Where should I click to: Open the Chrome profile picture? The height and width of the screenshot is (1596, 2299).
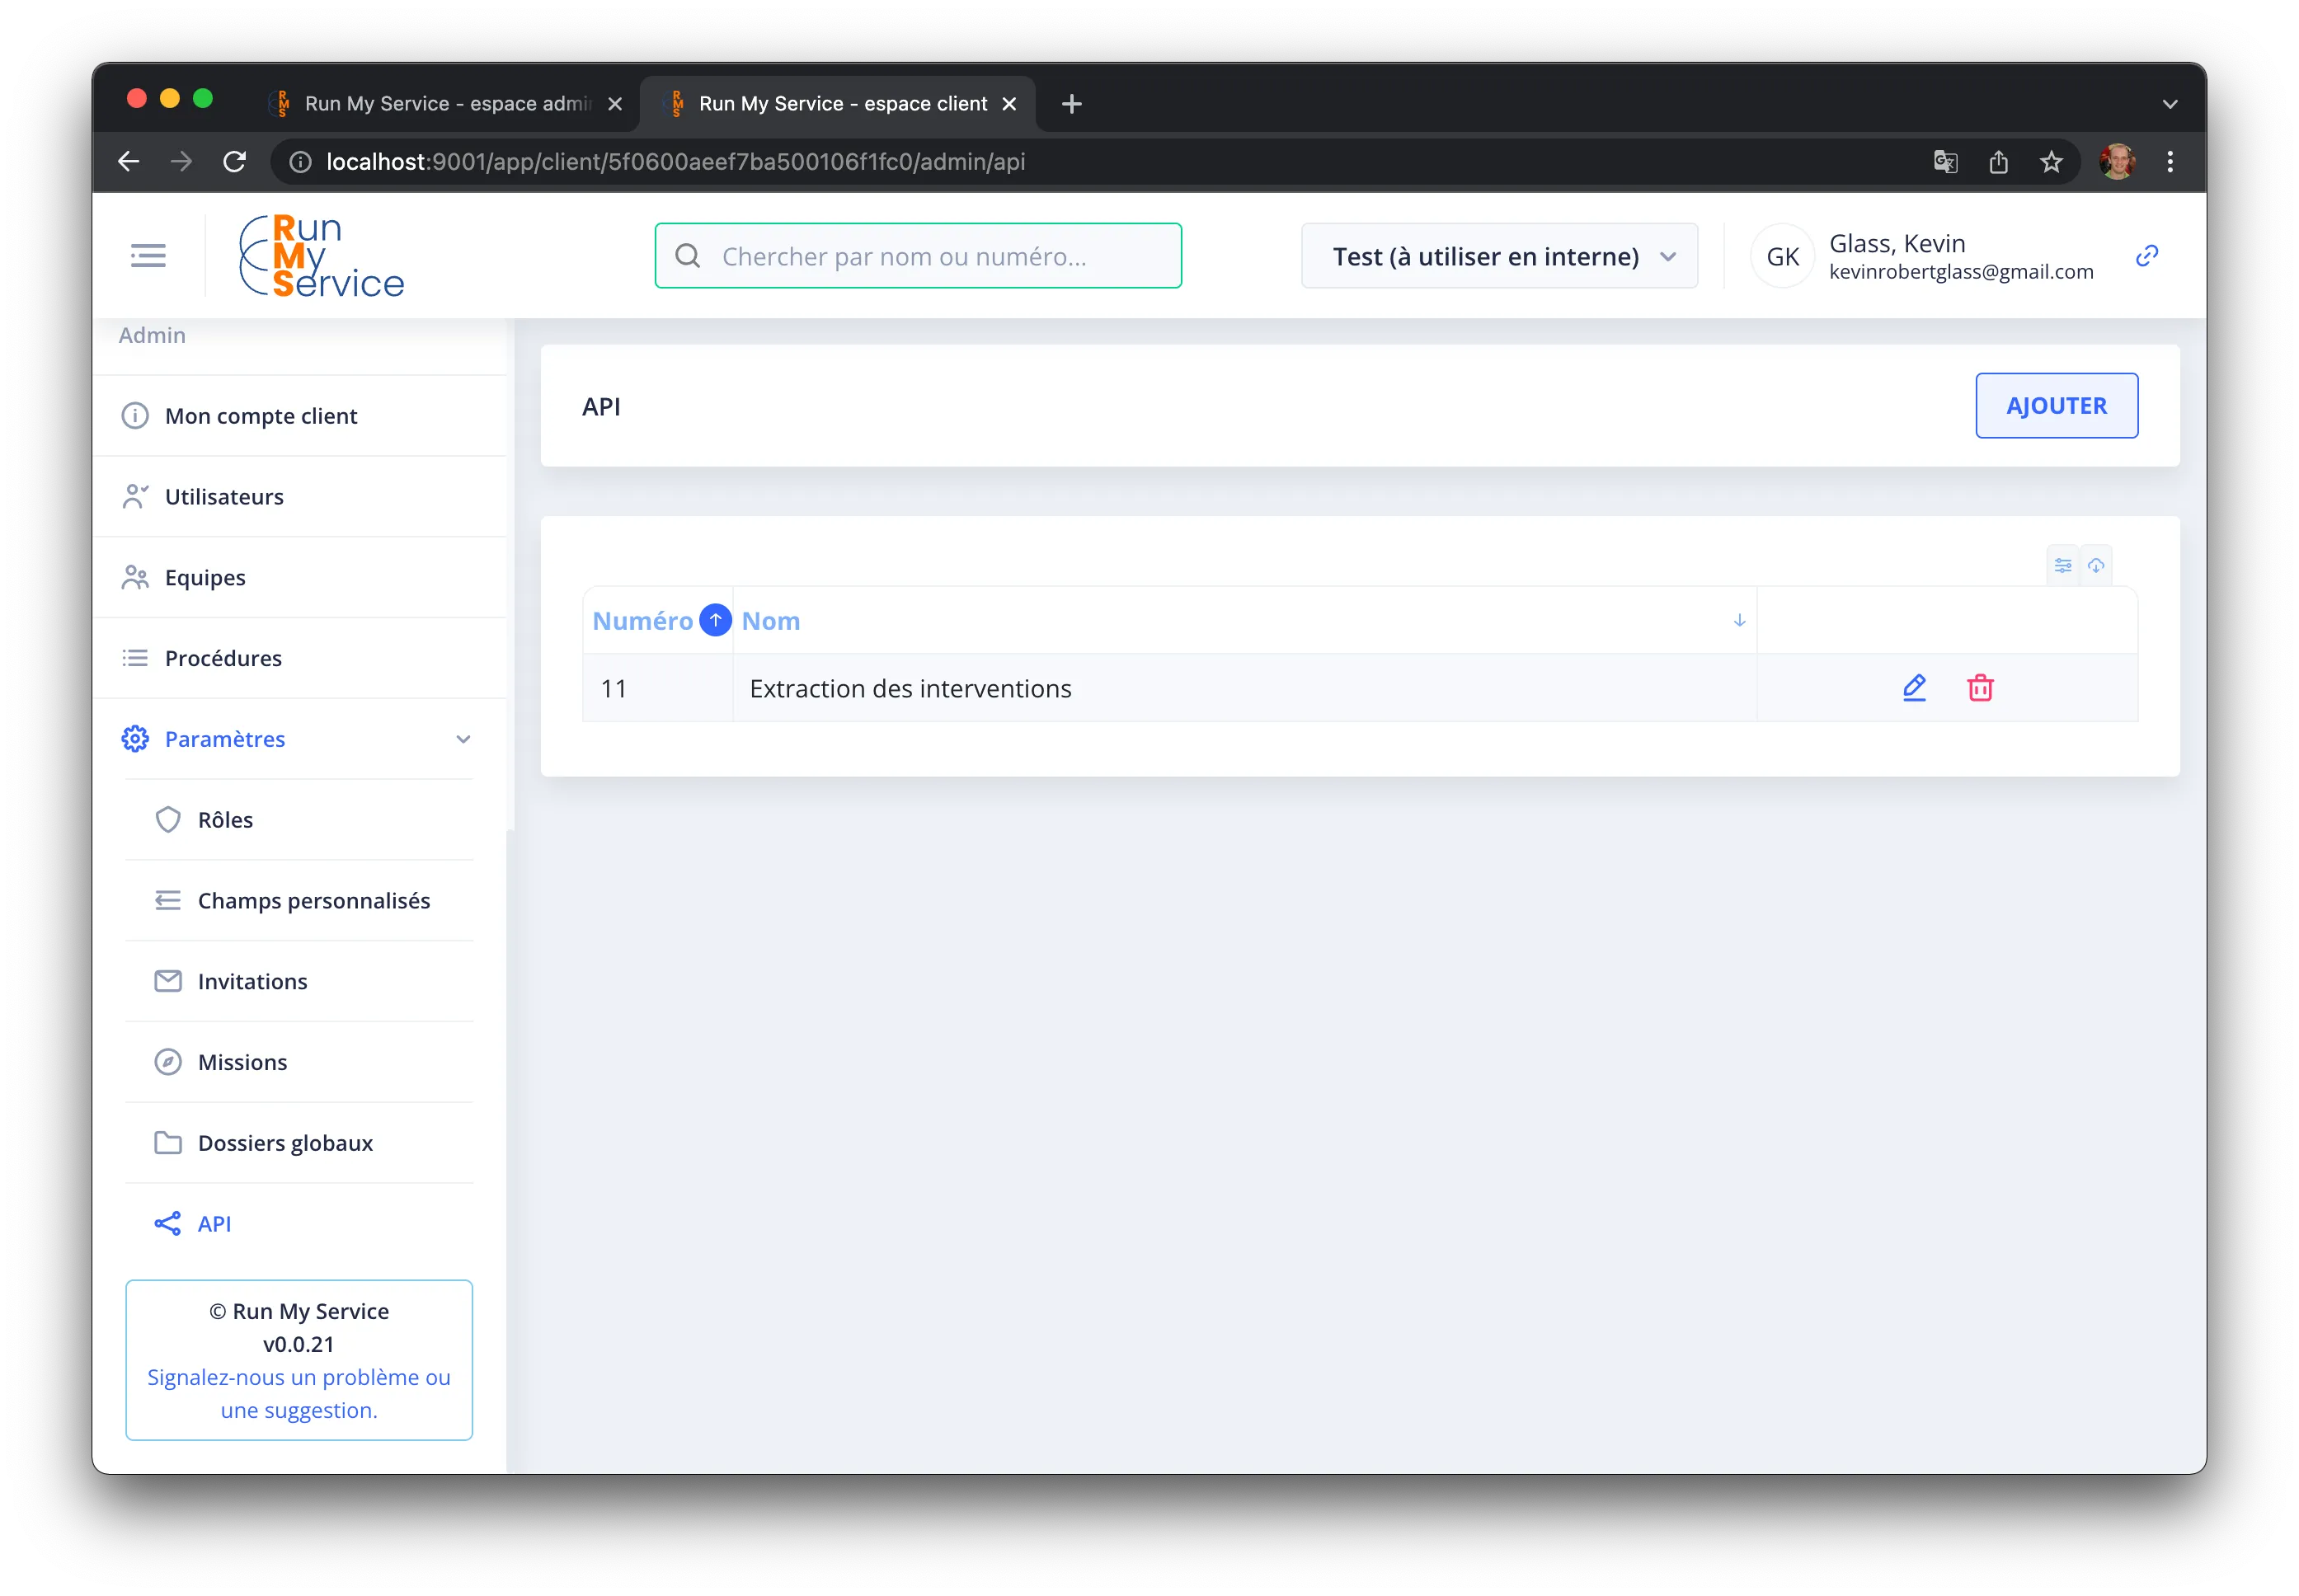click(x=2116, y=161)
